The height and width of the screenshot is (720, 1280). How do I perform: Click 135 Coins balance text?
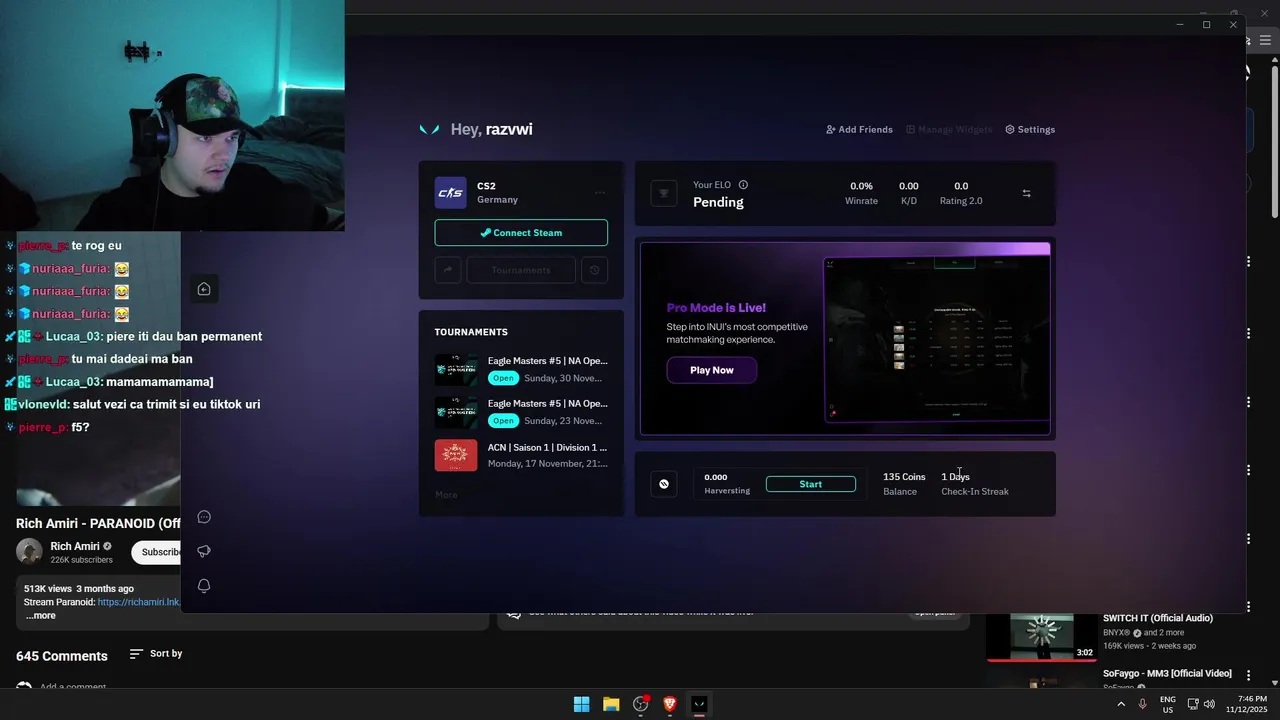(904, 477)
